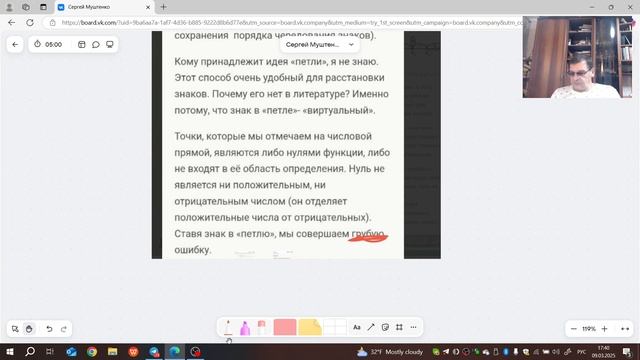Toggle the board minimap with the two-dot icon
The width and height of the screenshot is (640, 360).
tap(625, 329)
